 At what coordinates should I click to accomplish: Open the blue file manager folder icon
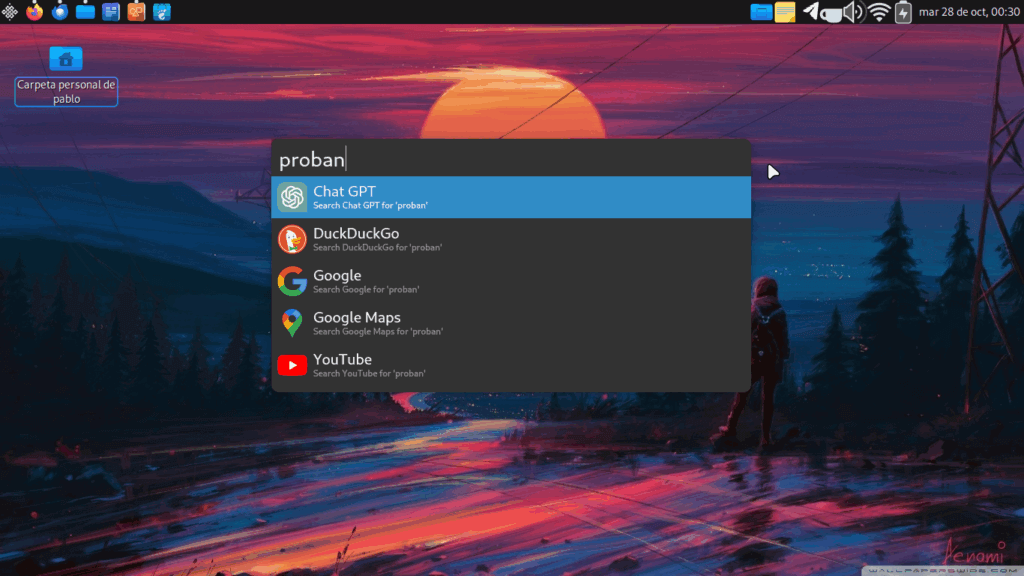[86, 12]
